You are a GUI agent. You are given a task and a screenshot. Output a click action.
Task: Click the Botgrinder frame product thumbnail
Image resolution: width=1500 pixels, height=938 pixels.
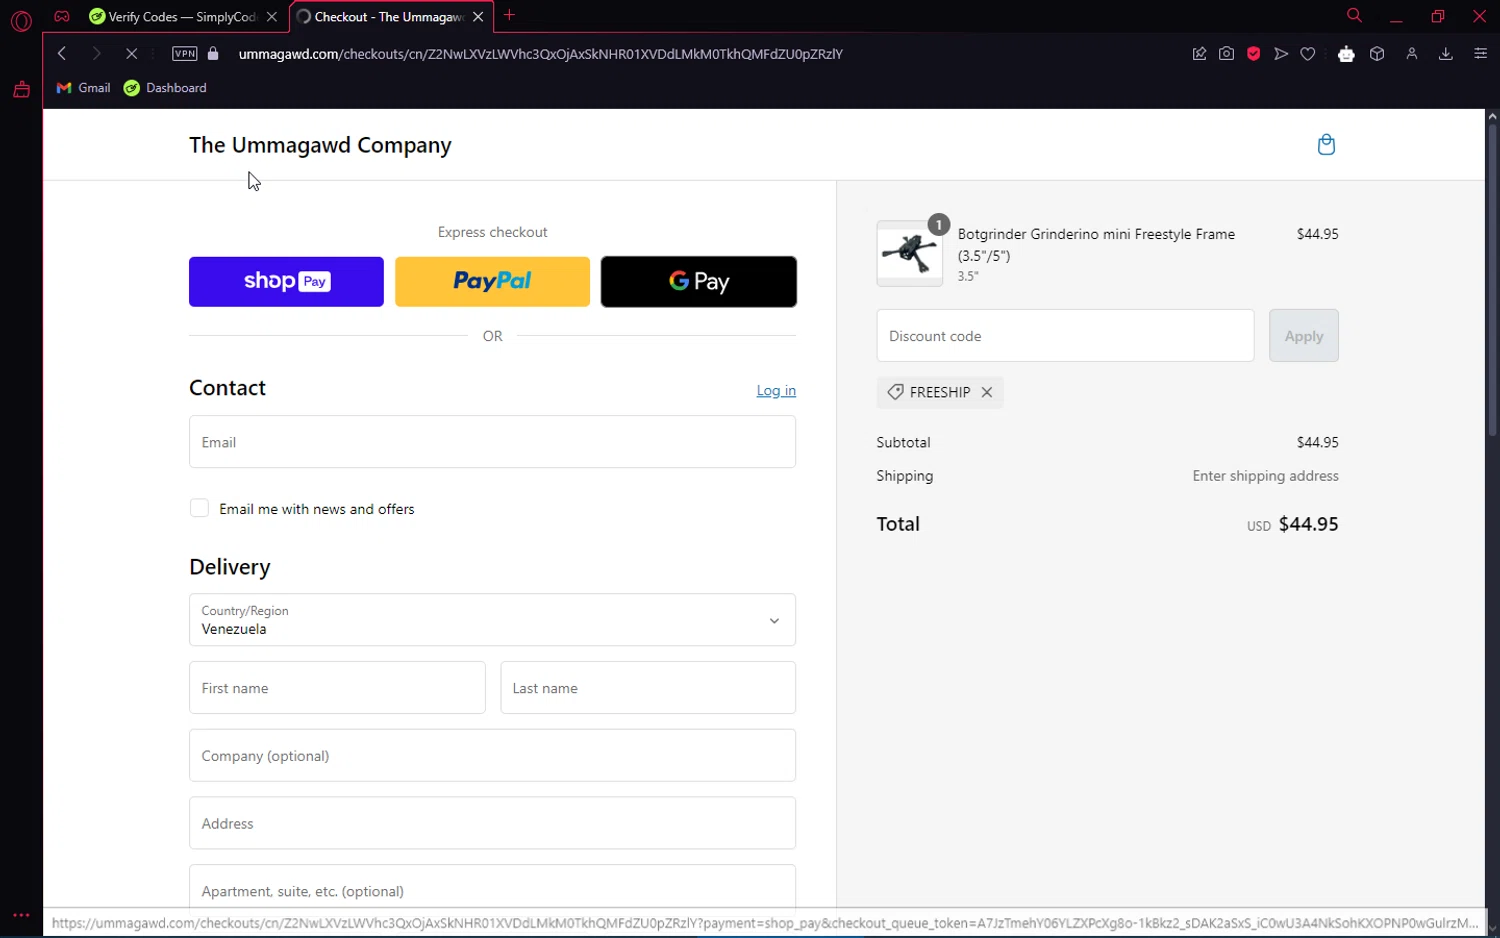point(909,254)
